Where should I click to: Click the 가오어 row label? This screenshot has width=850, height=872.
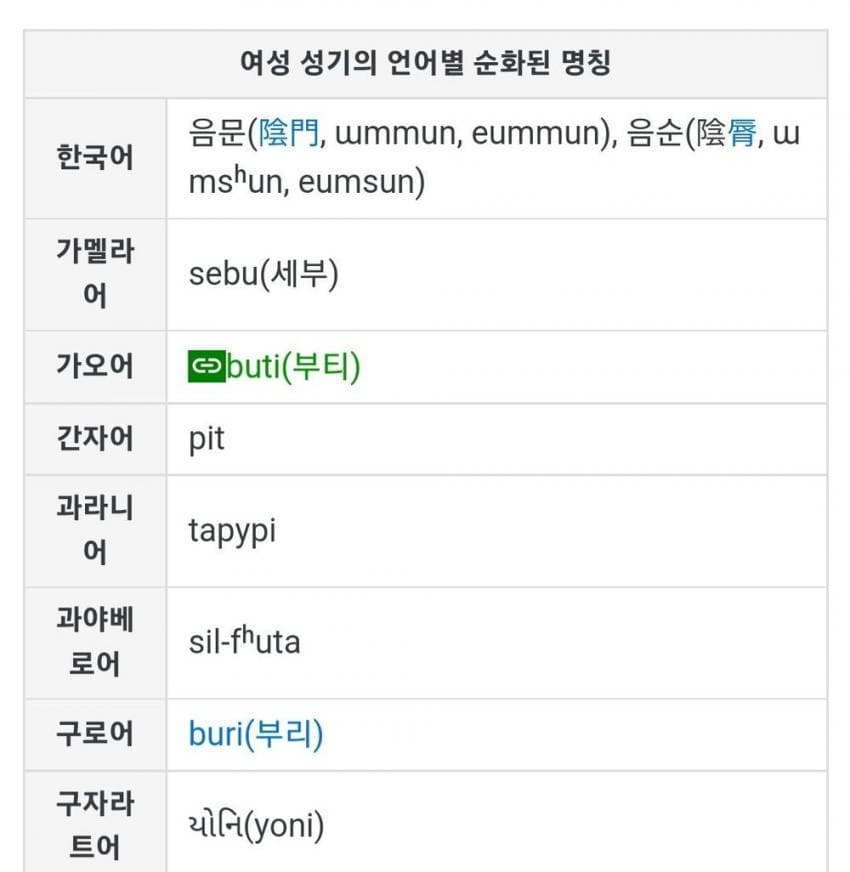(94, 366)
